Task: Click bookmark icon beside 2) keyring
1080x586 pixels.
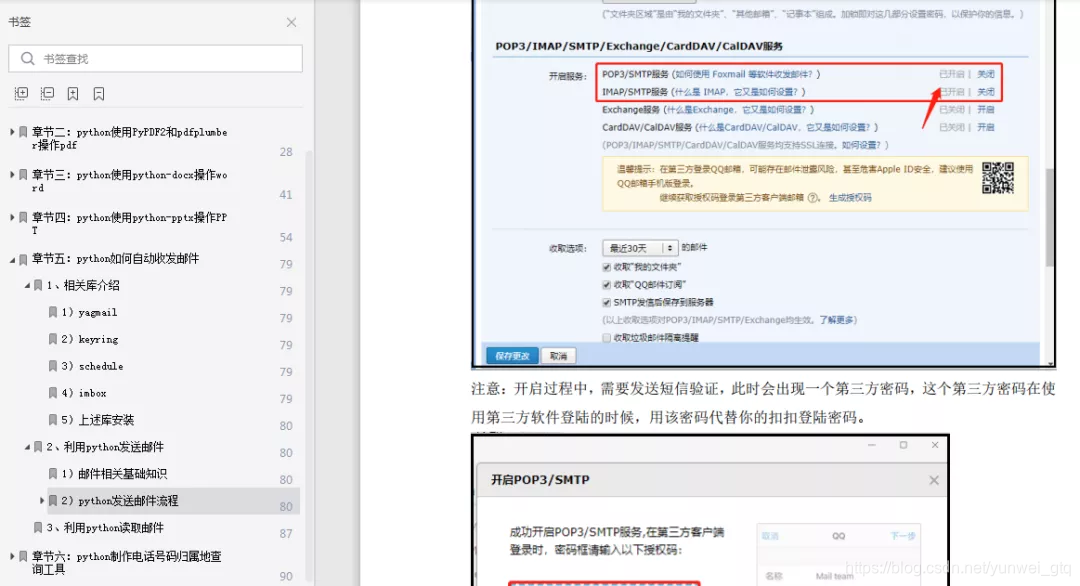Action: [53, 339]
